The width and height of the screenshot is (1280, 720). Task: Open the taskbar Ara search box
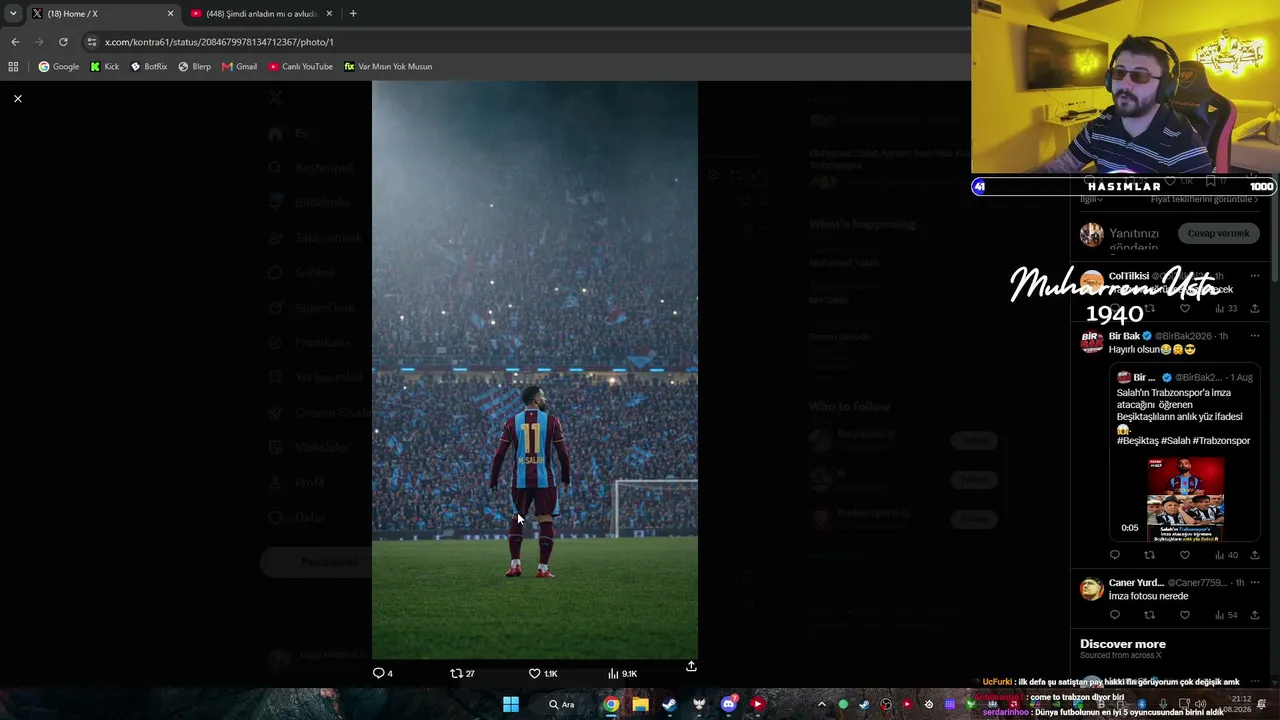561,704
